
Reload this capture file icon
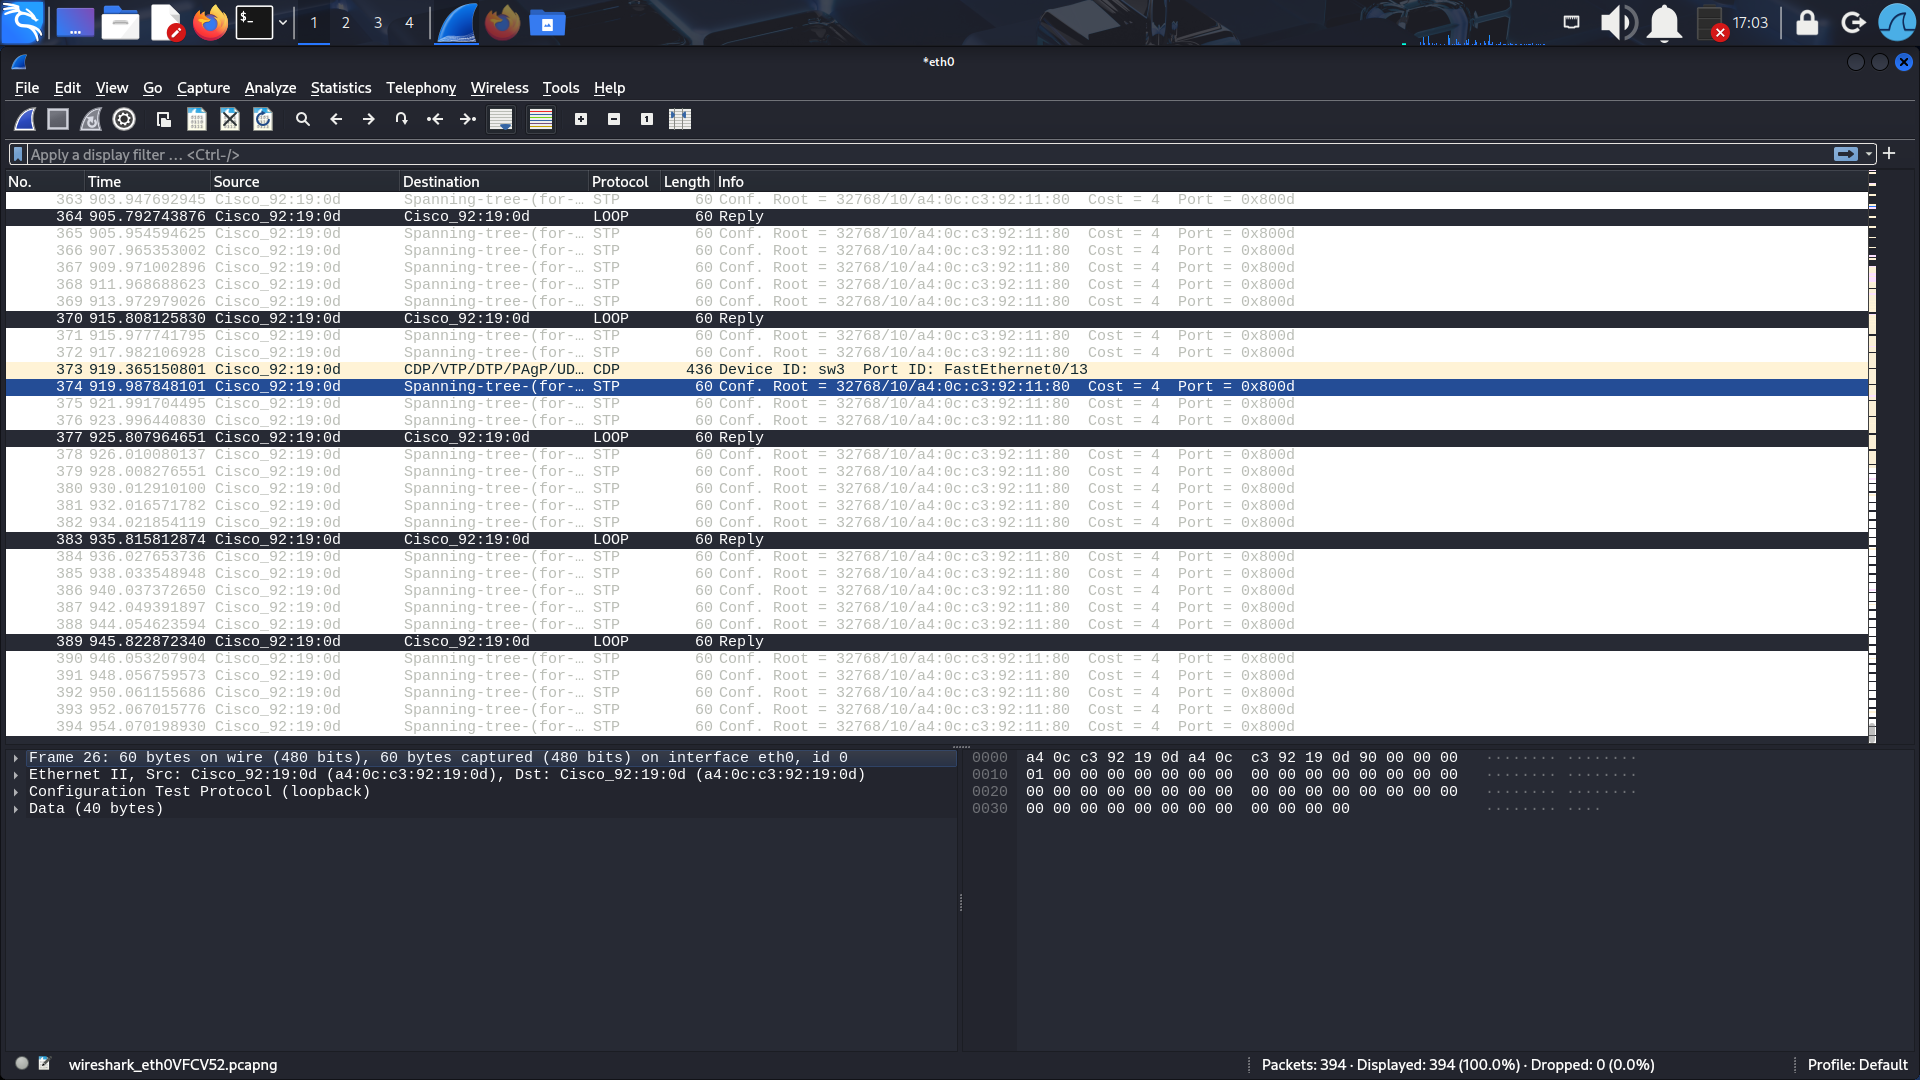click(263, 119)
